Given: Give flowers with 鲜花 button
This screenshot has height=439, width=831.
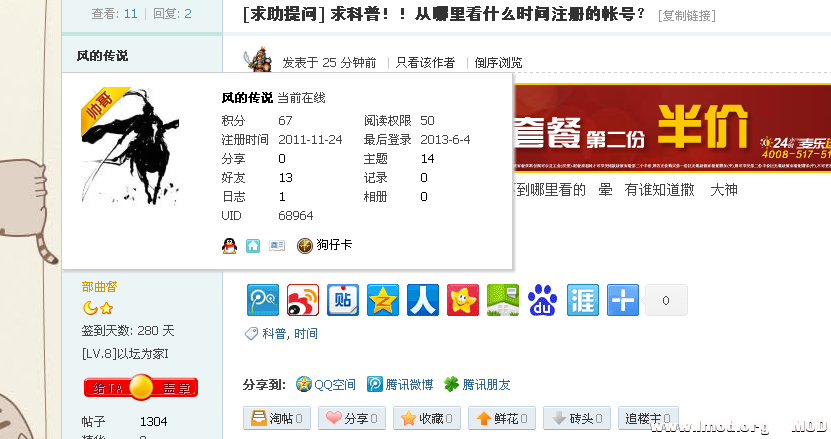Looking at the screenshot, I should coord(502,418).
